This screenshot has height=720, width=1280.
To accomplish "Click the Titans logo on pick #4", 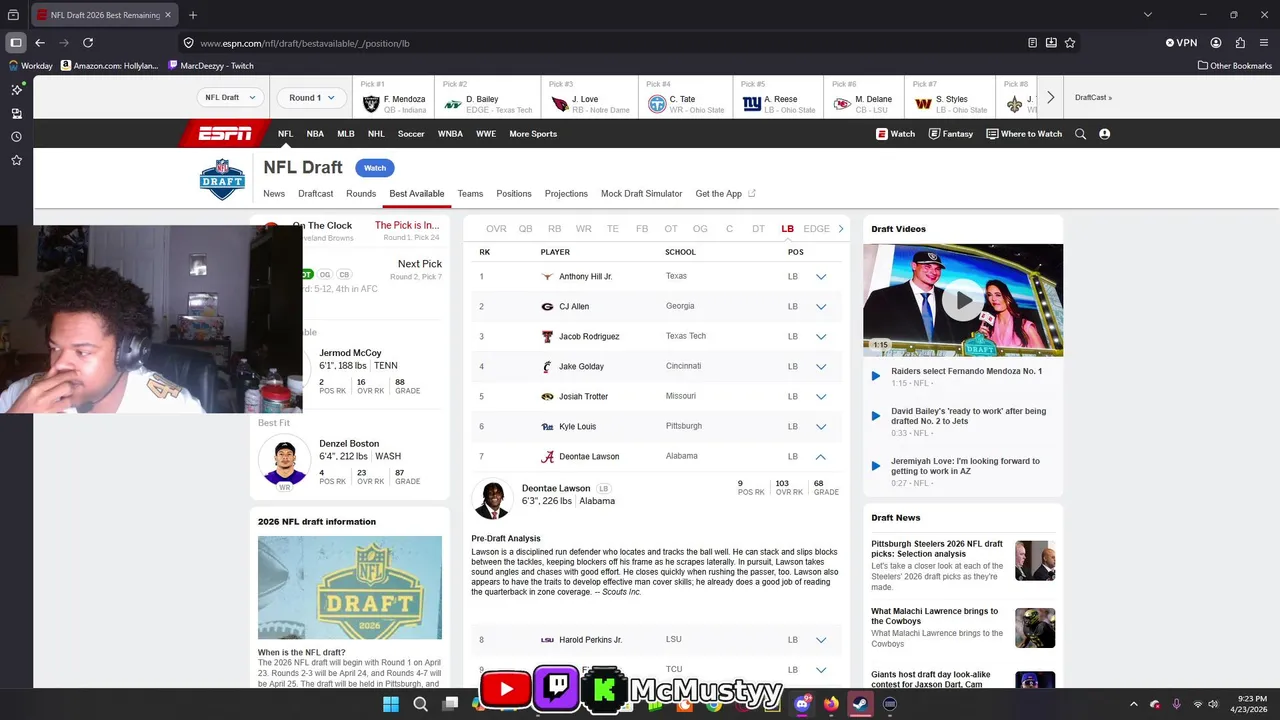I will pos(657,104).
